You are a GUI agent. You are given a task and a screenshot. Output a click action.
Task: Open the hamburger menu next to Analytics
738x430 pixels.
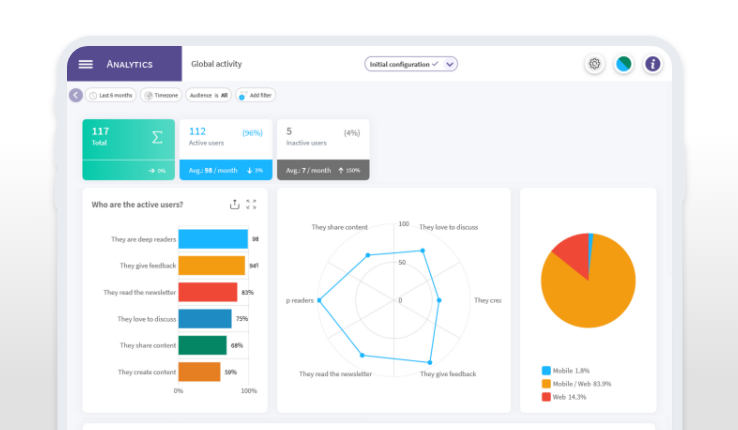click(85, 64)
